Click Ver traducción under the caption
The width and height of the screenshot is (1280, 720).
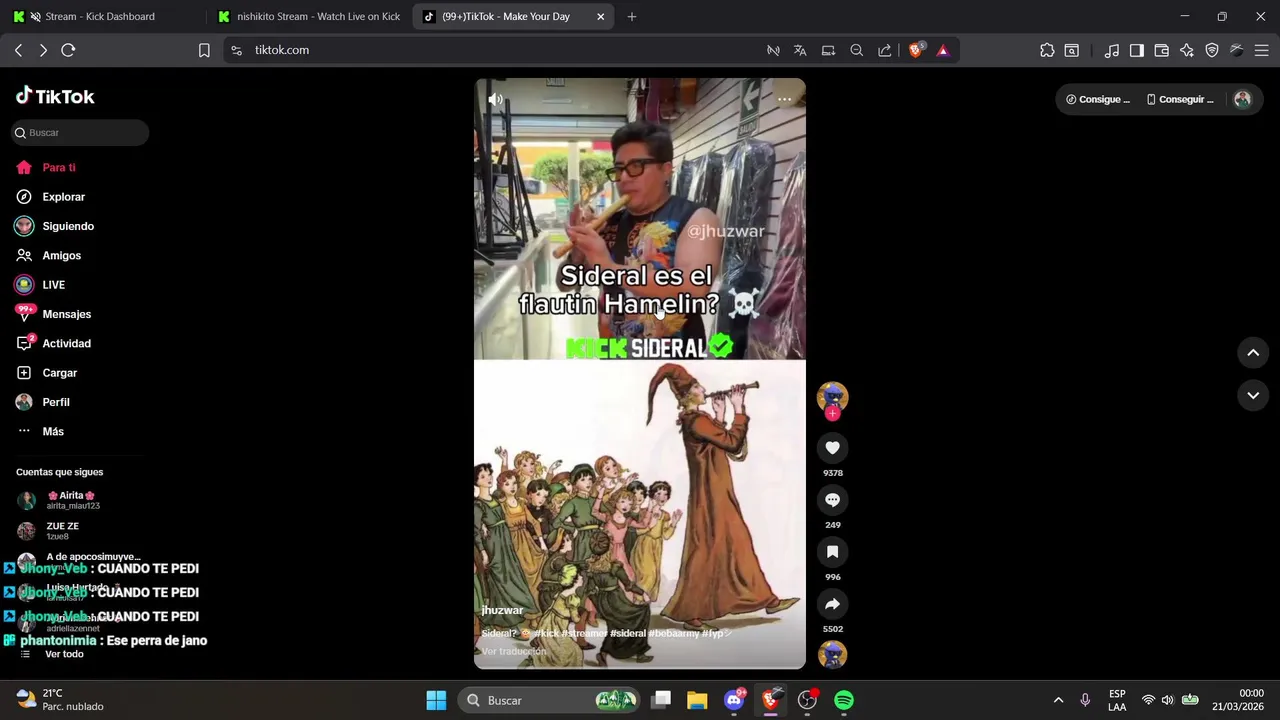click(x=513, y=651)
